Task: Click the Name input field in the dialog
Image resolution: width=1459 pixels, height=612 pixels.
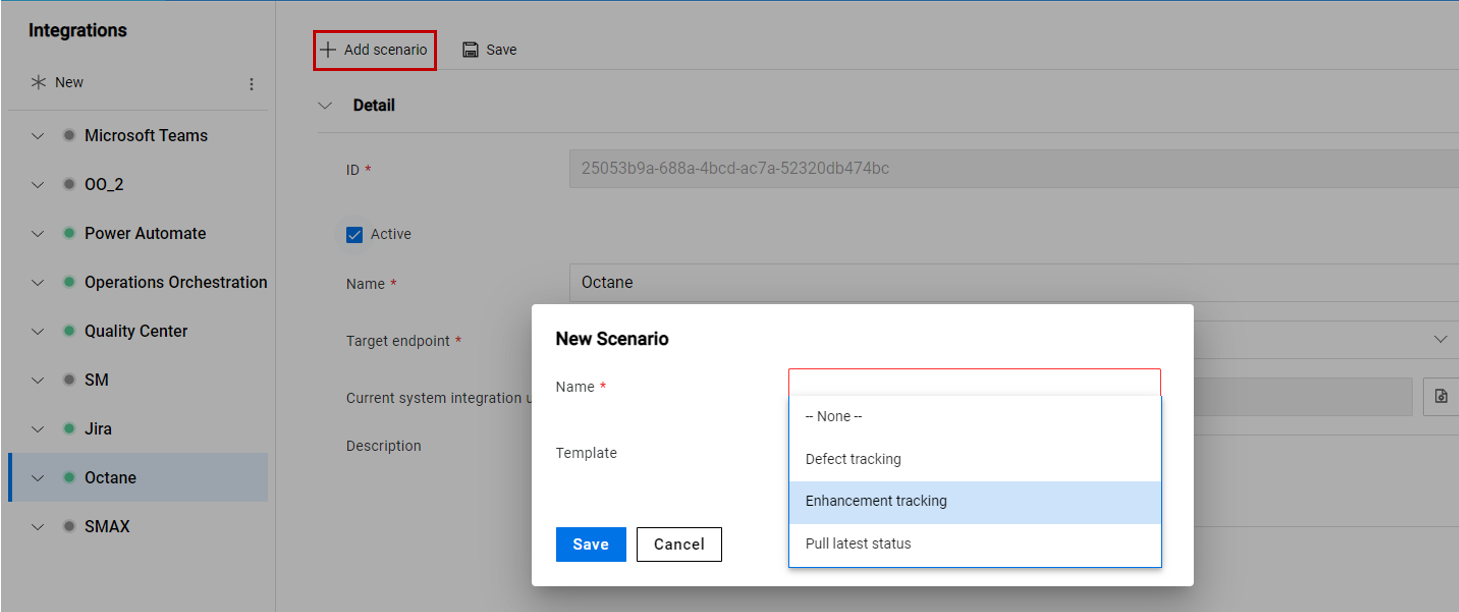Action: (975, 384)
